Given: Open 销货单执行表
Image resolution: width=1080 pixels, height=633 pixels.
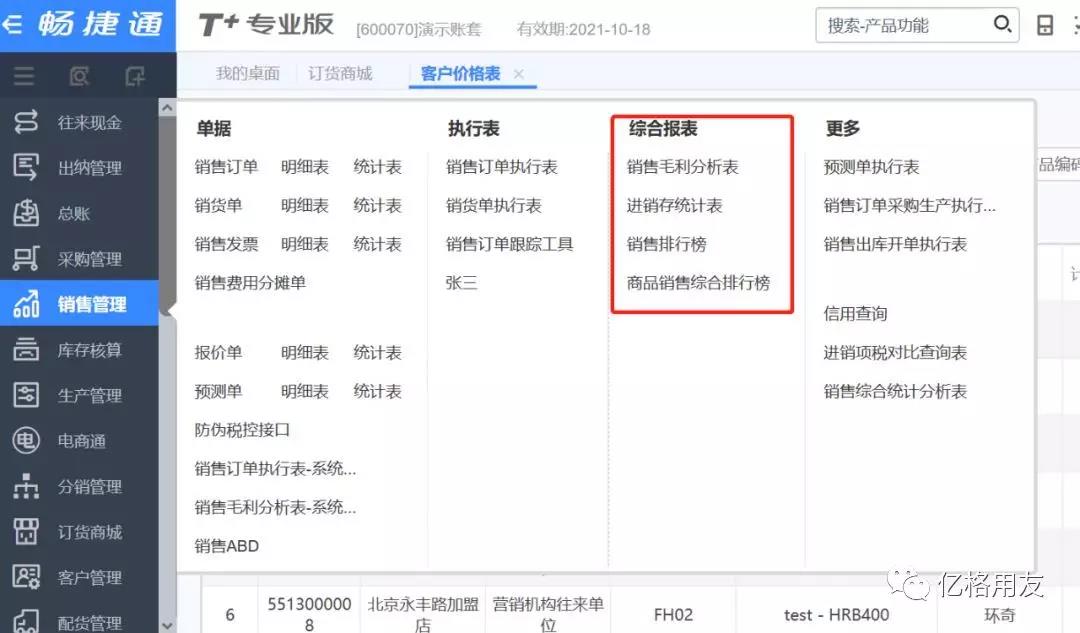Looking at the screenshot, I should [494, 205].
